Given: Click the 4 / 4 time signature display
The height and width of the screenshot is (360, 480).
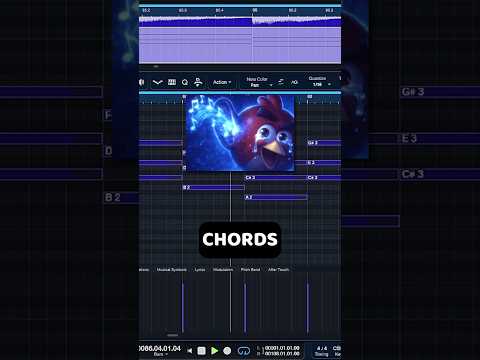Looking at the screenshot, I should tap(322, 348).
